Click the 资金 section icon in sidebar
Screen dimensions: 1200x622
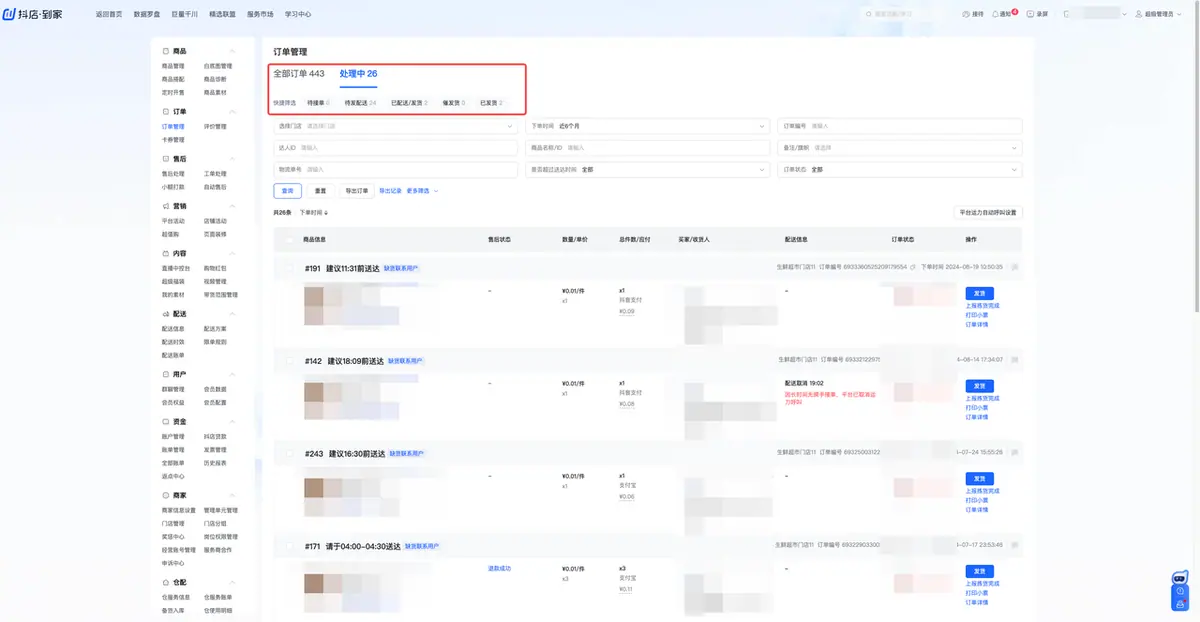[x=166, y=422]
